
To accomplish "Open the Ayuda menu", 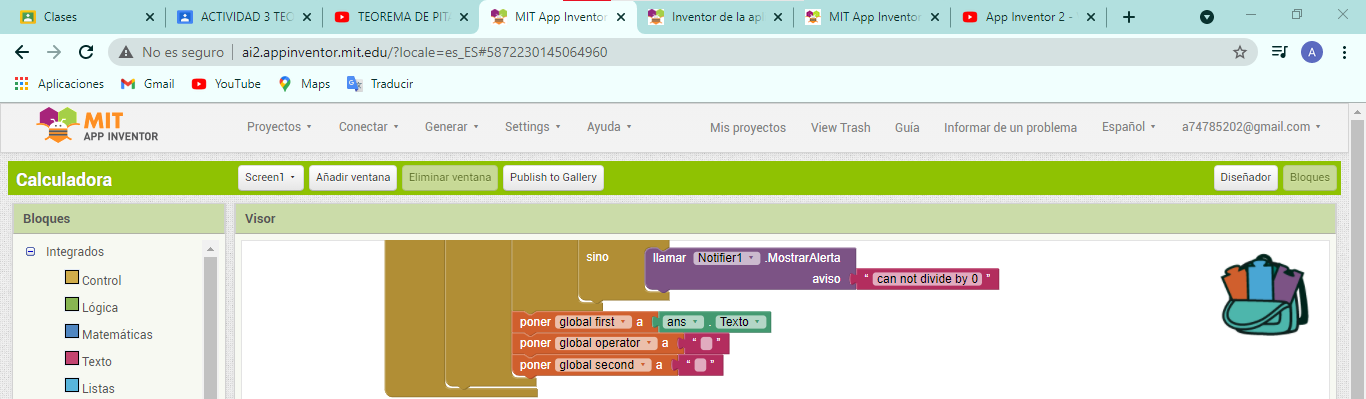I will (609, 127).
